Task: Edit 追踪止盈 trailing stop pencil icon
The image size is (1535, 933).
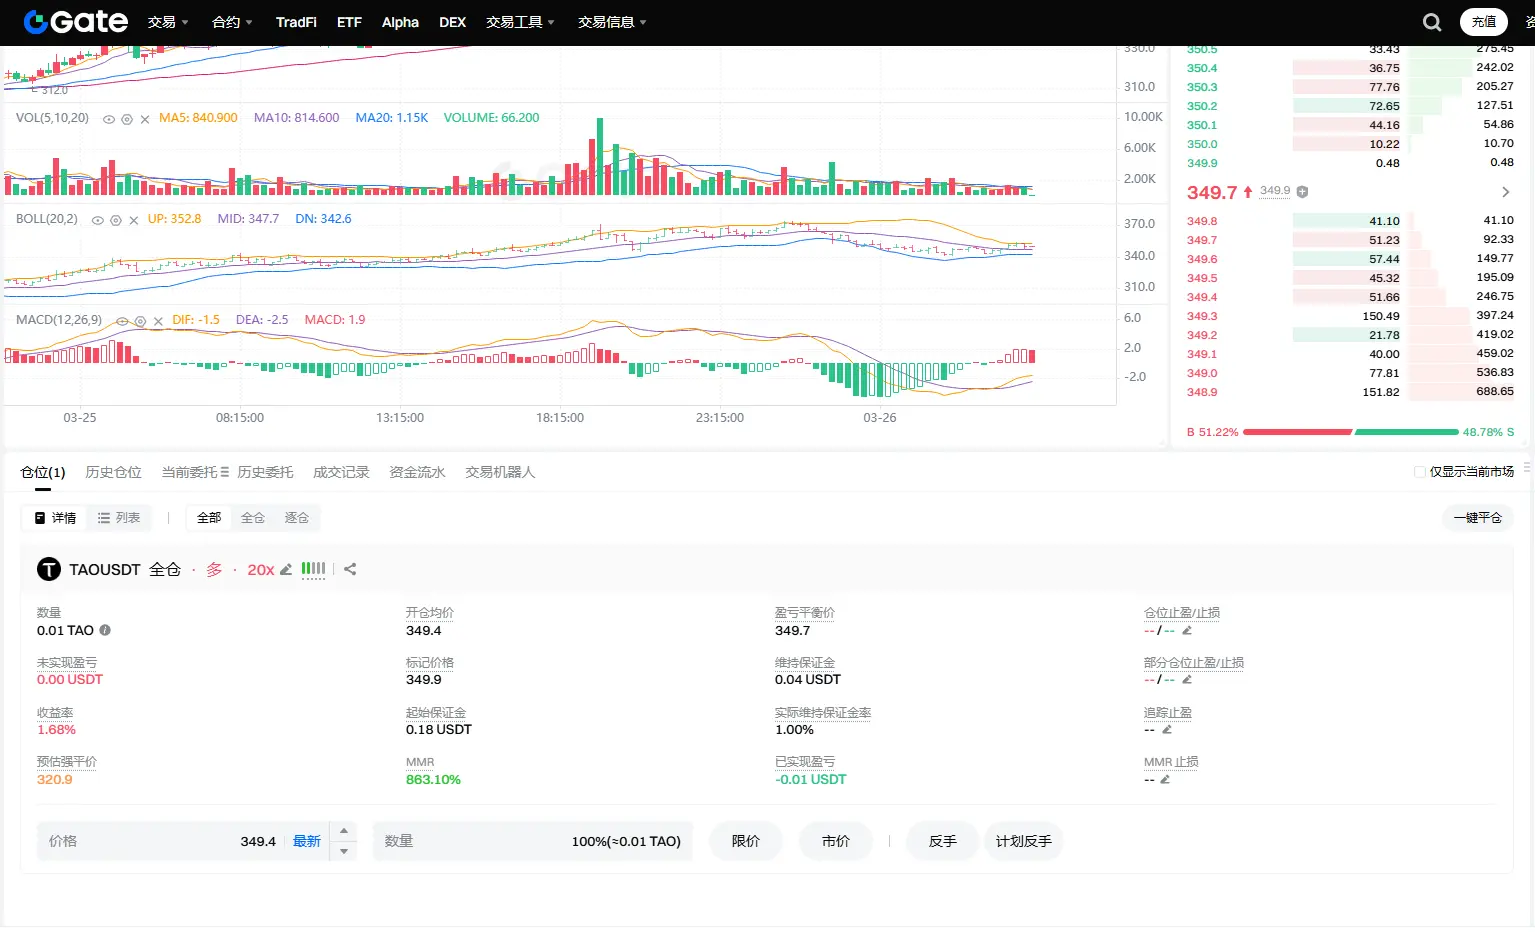Action: pos(1166,730)
